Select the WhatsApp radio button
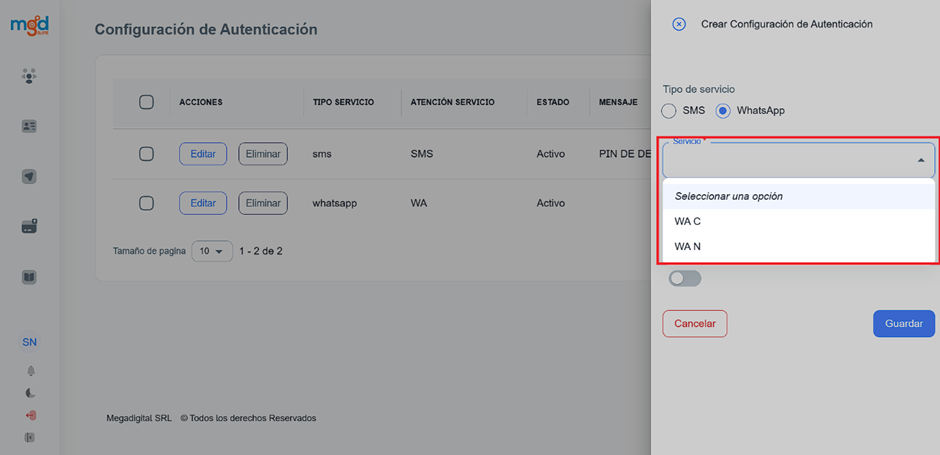 coord(723,110)
